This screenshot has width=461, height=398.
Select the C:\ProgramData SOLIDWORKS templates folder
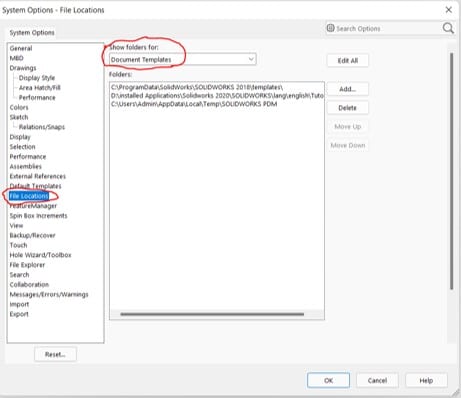point(197,87)
